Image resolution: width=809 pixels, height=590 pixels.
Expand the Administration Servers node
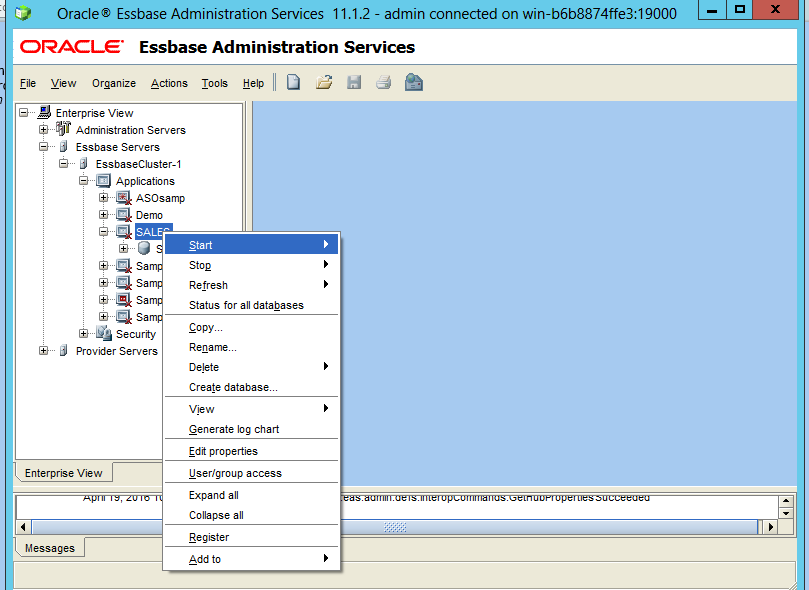click(43, 129)
